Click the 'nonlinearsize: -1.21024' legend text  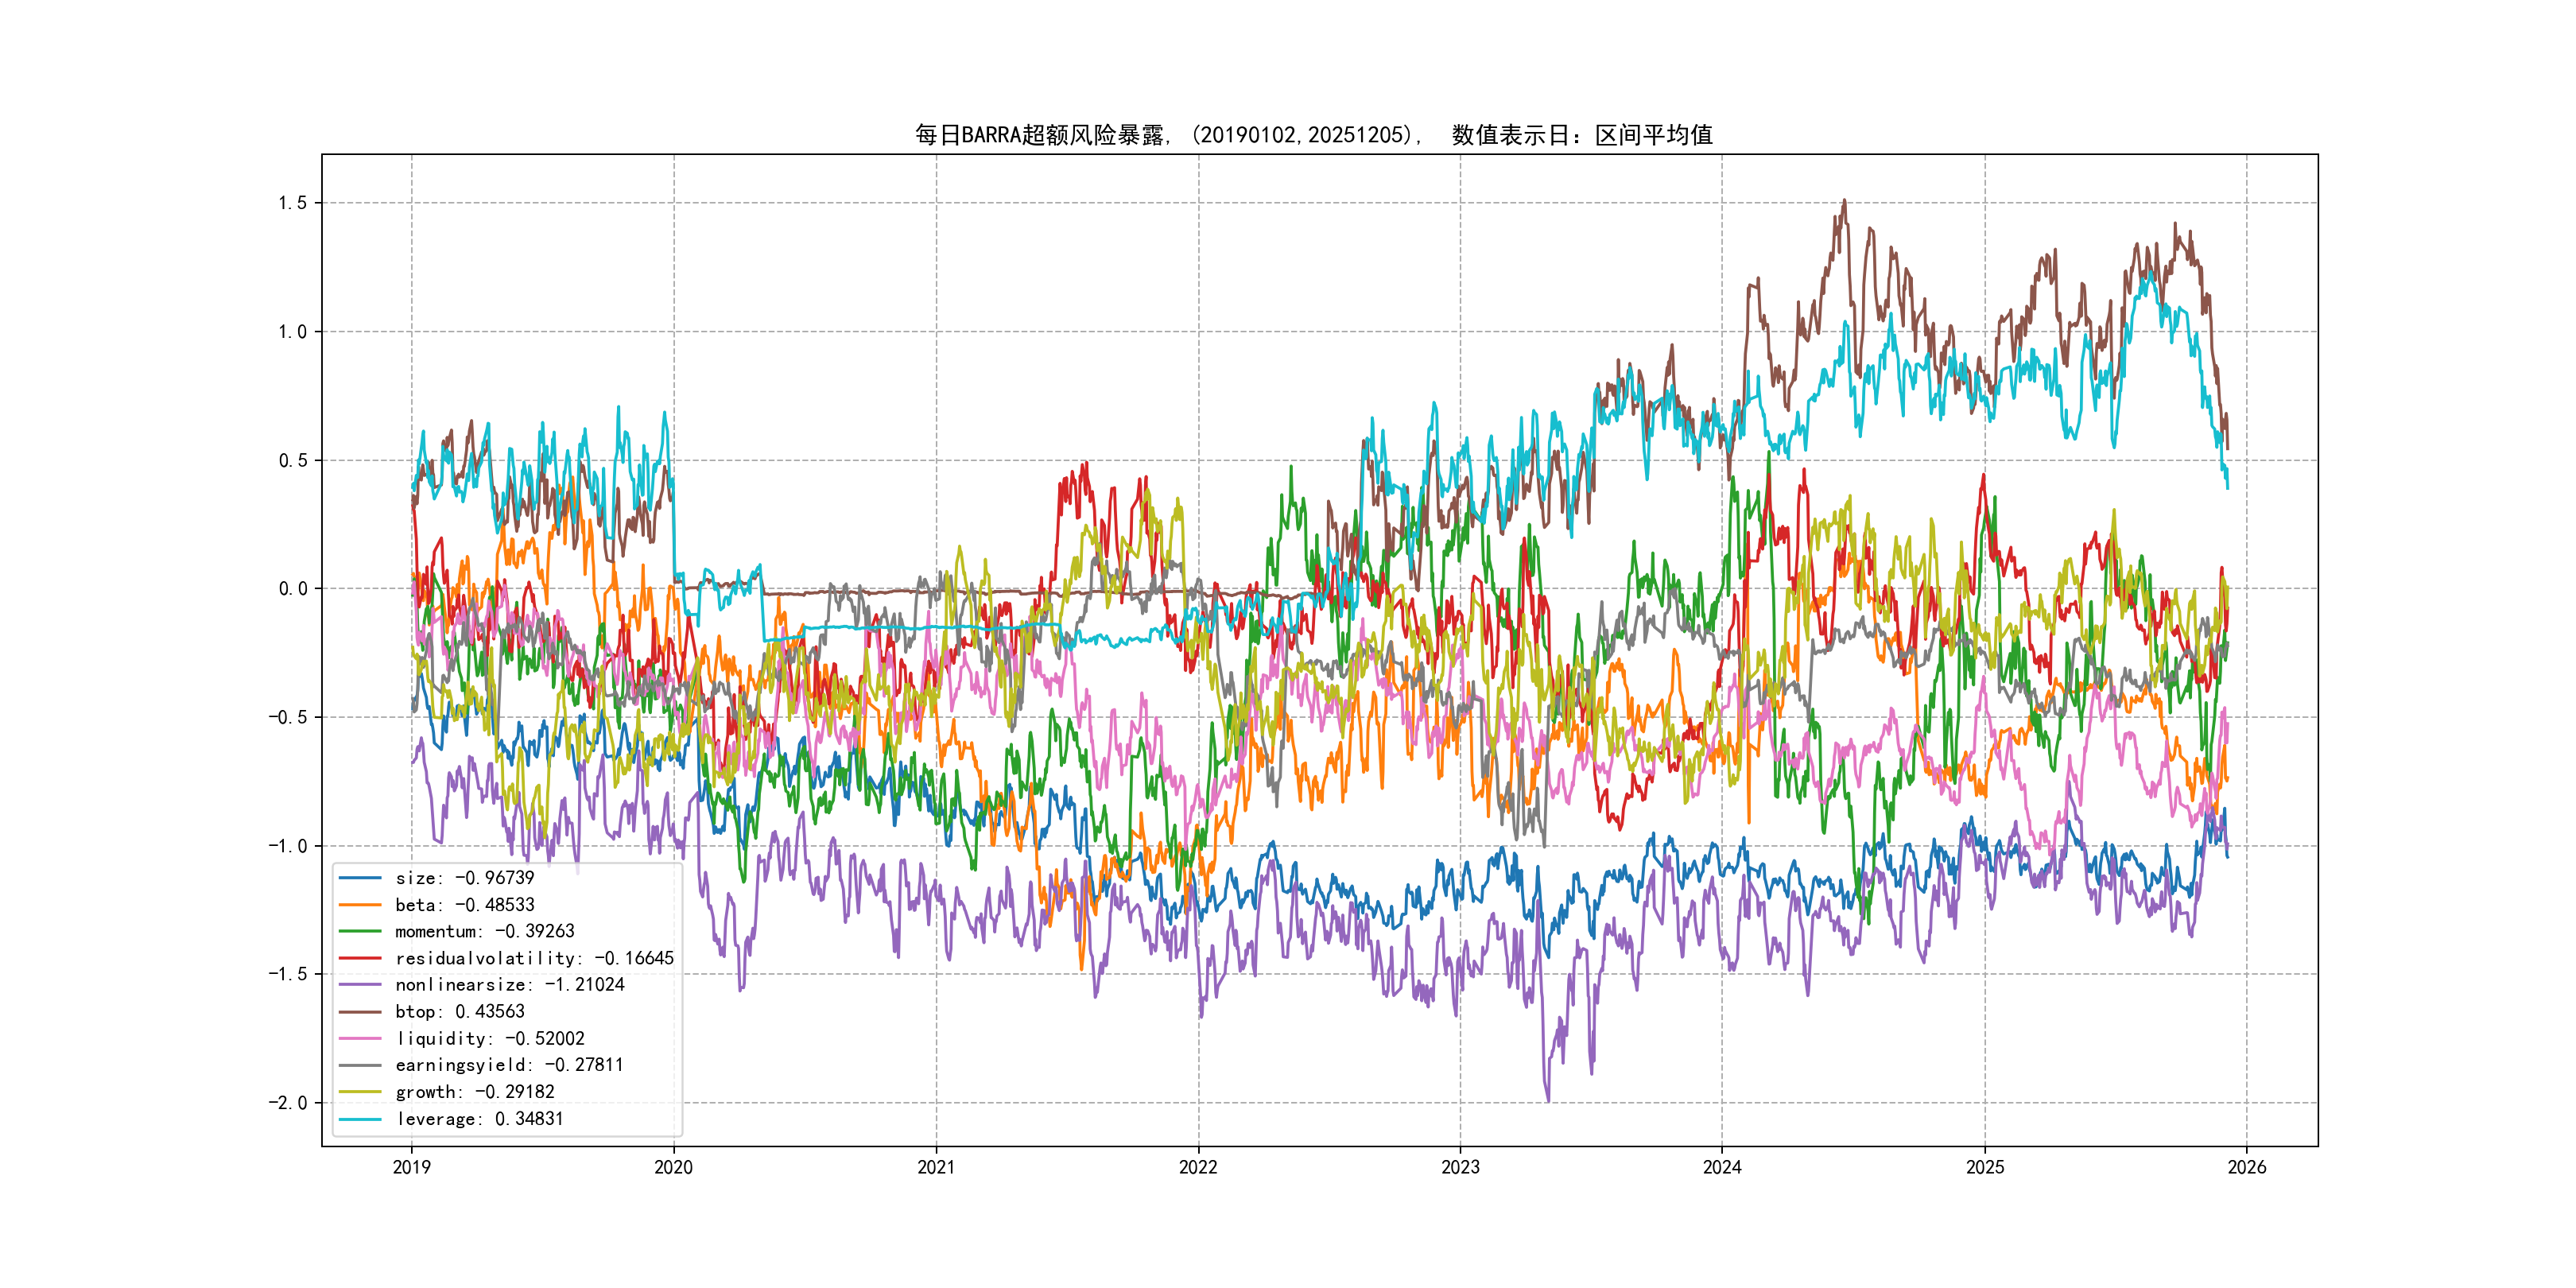pos(510,985)
